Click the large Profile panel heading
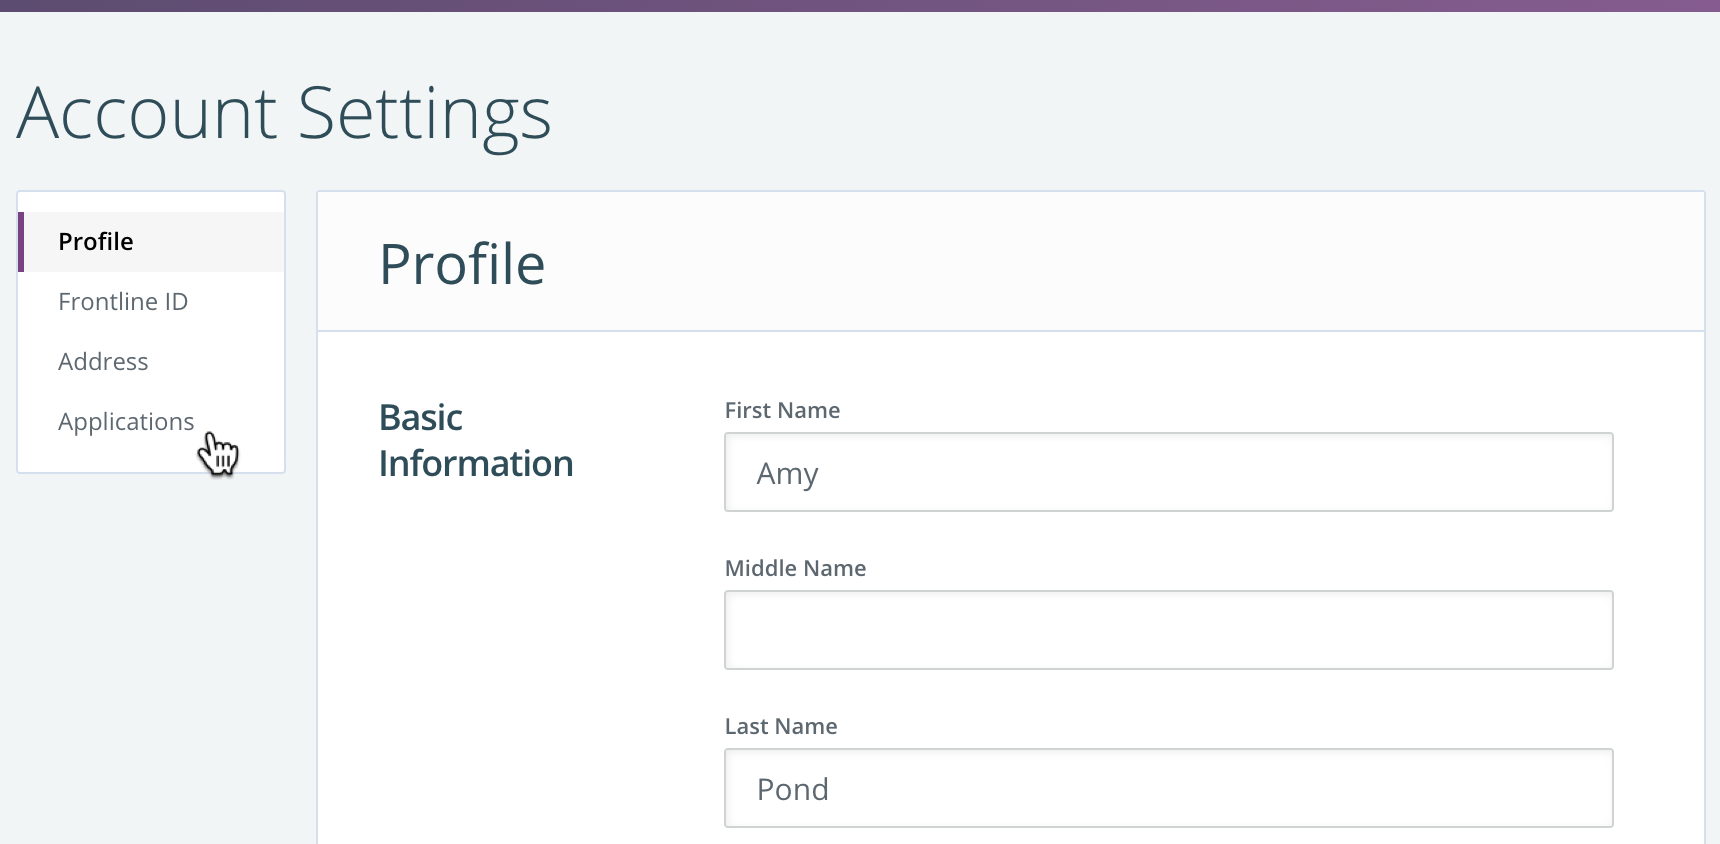The height and width of the screenshot is (844, 1720). coord(462,264)
